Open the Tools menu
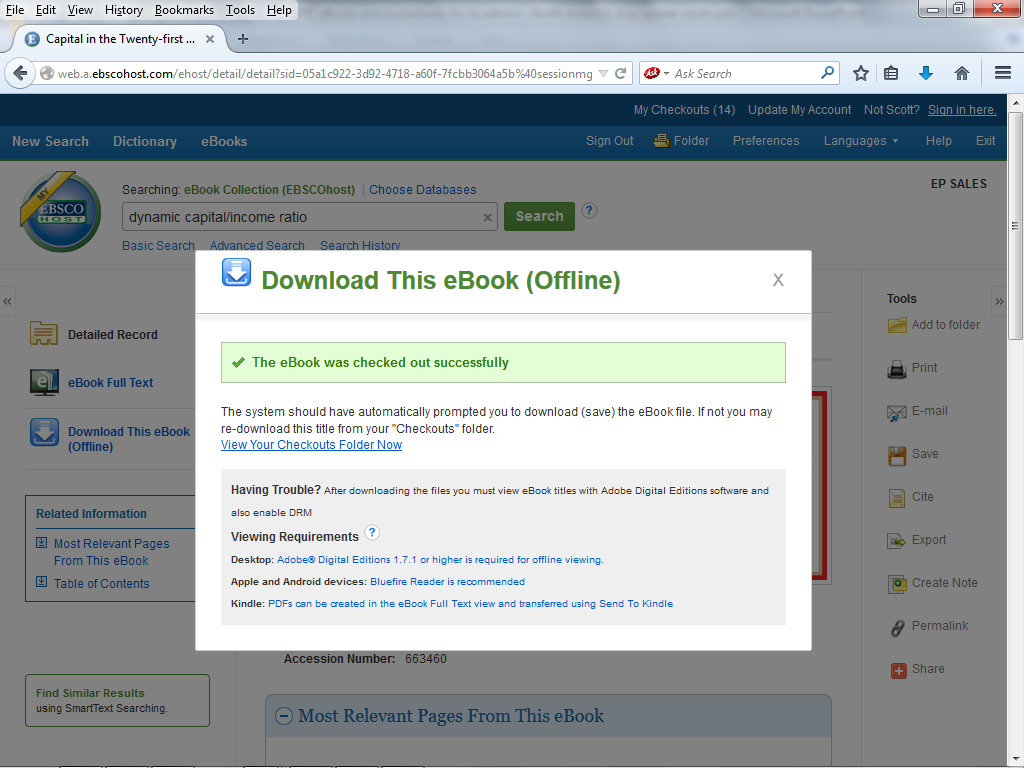Viewport: 1024px width, 768px height. coord(240,10)
